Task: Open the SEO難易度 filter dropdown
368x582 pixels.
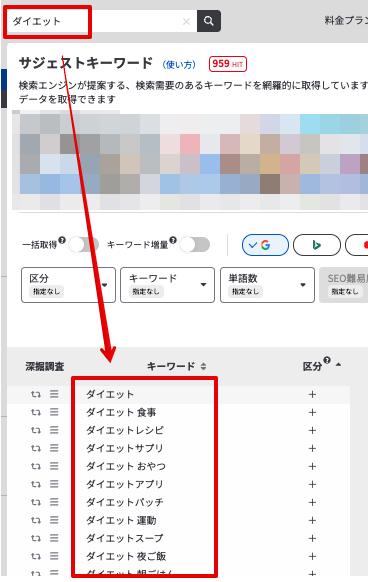Action: (x=343, y=285)
